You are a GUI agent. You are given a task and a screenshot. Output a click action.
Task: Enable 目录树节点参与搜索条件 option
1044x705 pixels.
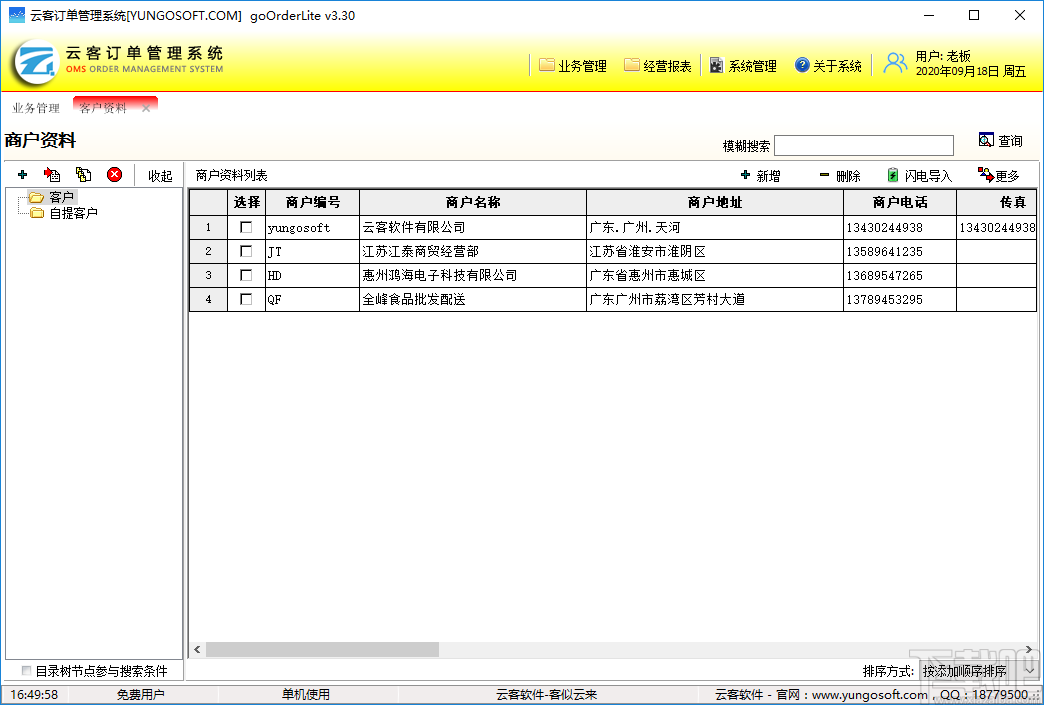point(26,670)
